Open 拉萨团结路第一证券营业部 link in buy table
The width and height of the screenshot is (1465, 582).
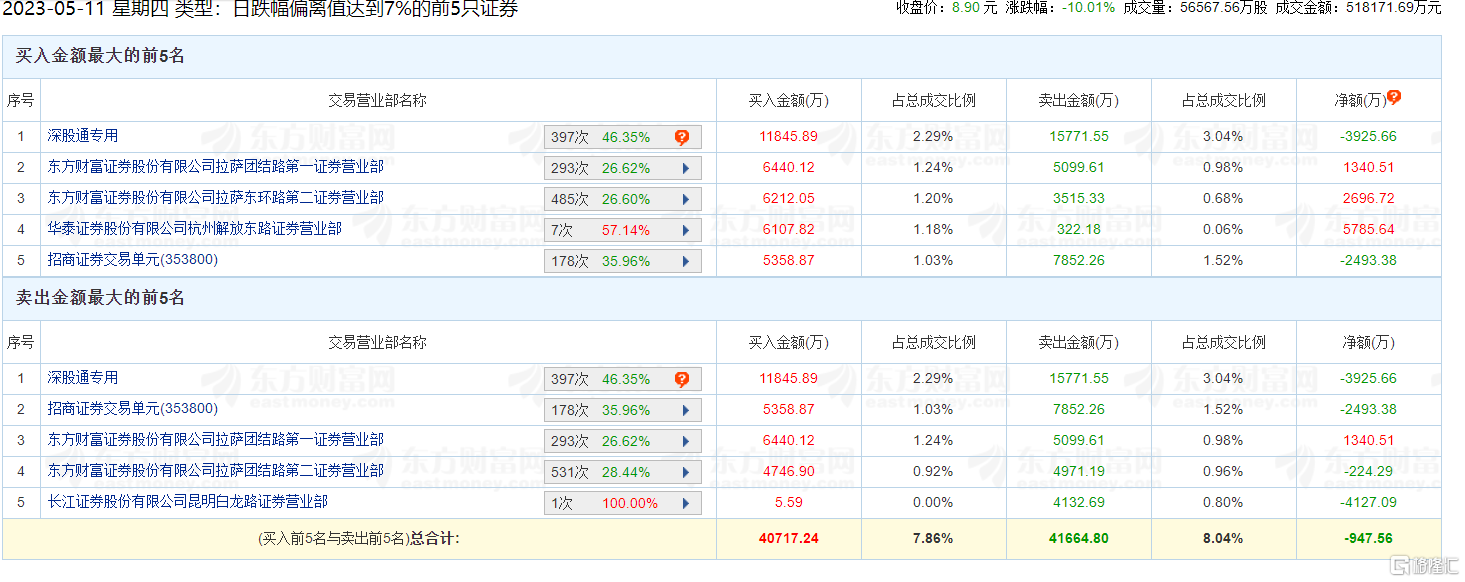(x=215, y=166)
